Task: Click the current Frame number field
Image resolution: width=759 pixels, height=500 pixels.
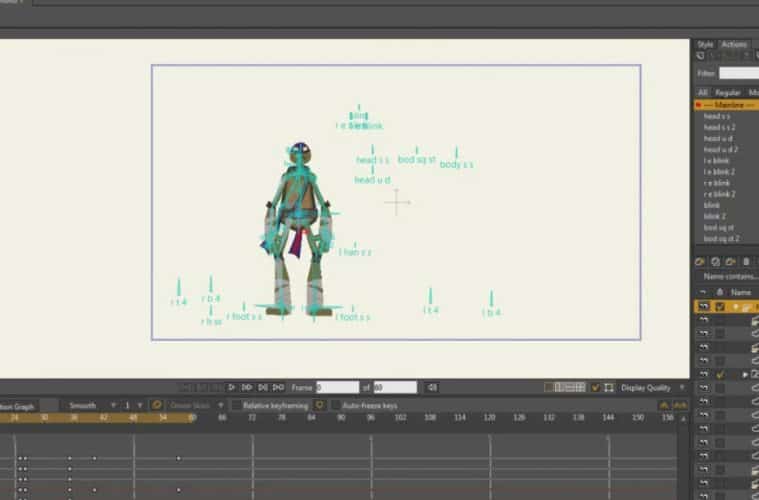Action: pos(337,387)
